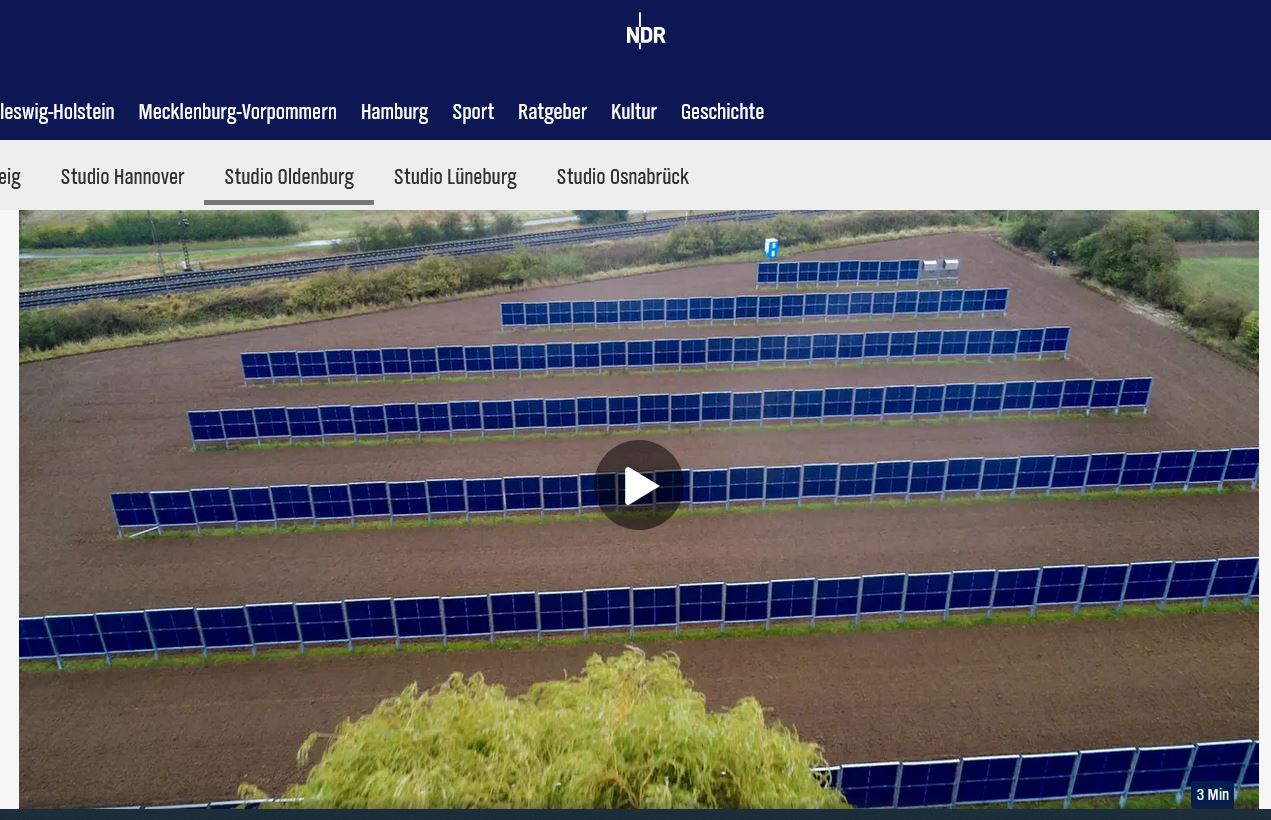Switch to Studio Lüneburg
1271x820 pixels.
[x=455, y=177]
